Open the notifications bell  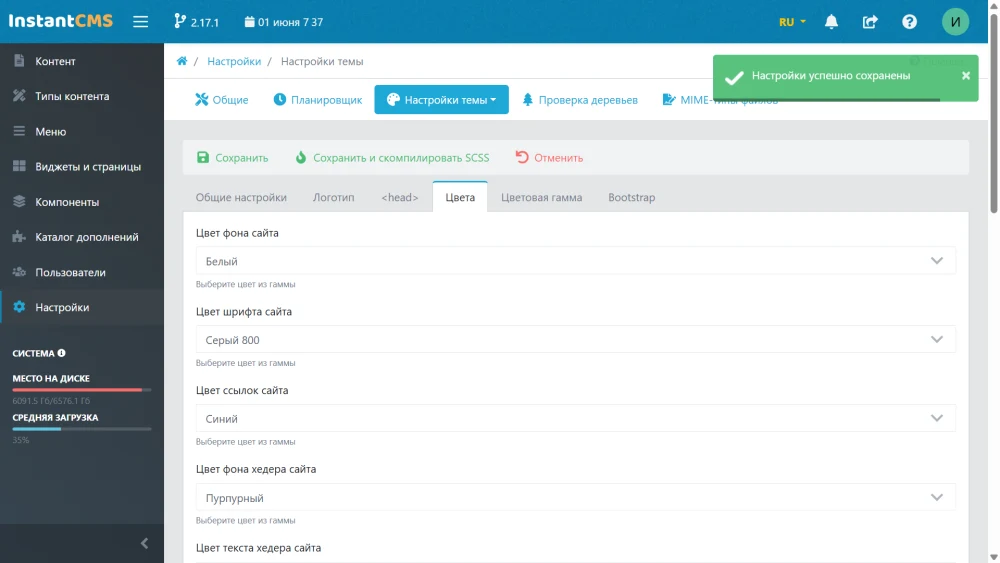[x=831, y=22]
